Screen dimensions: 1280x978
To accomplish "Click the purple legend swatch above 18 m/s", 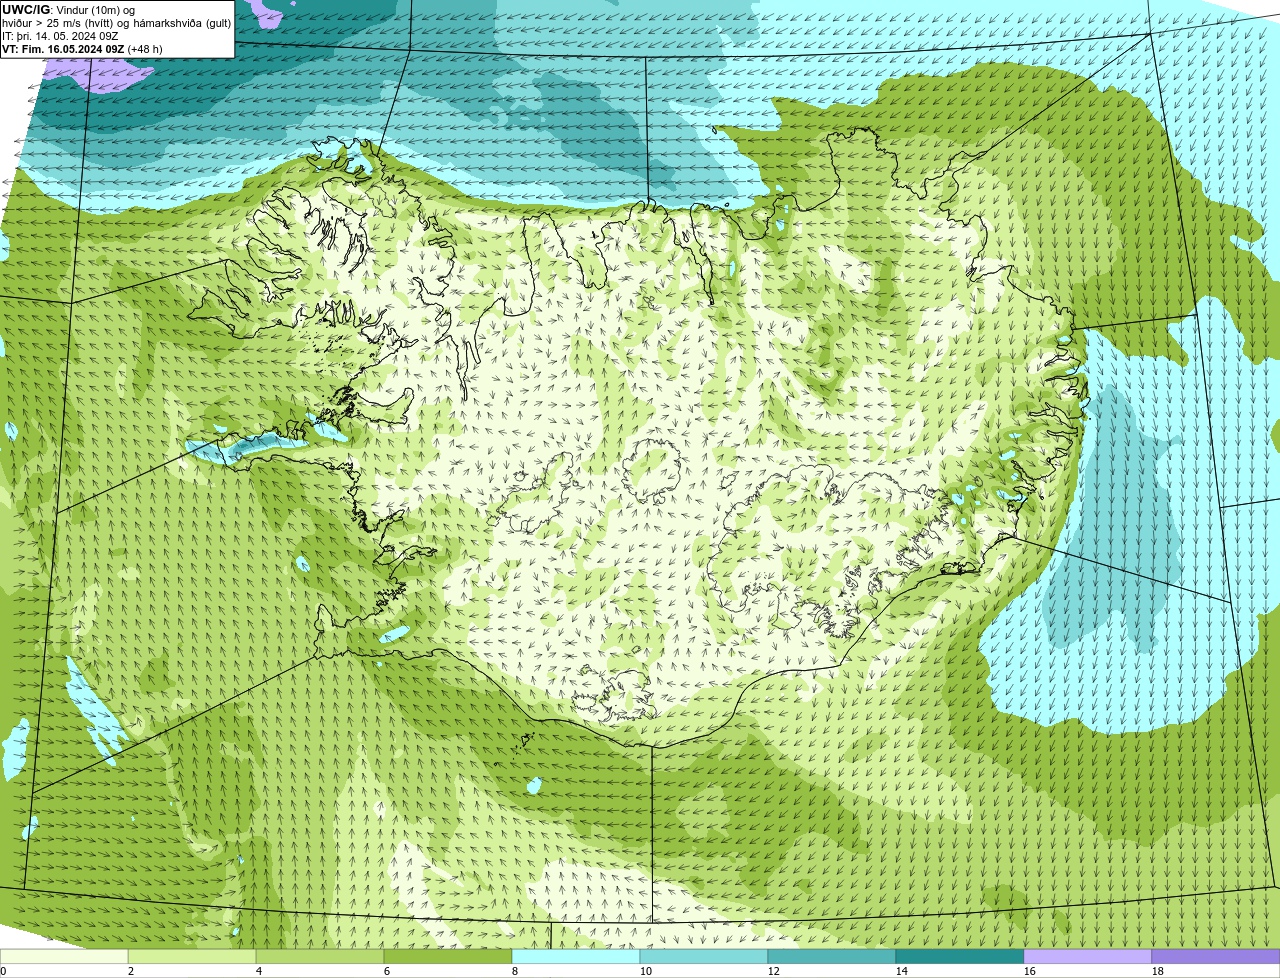I will click(x=1216, y=957).
